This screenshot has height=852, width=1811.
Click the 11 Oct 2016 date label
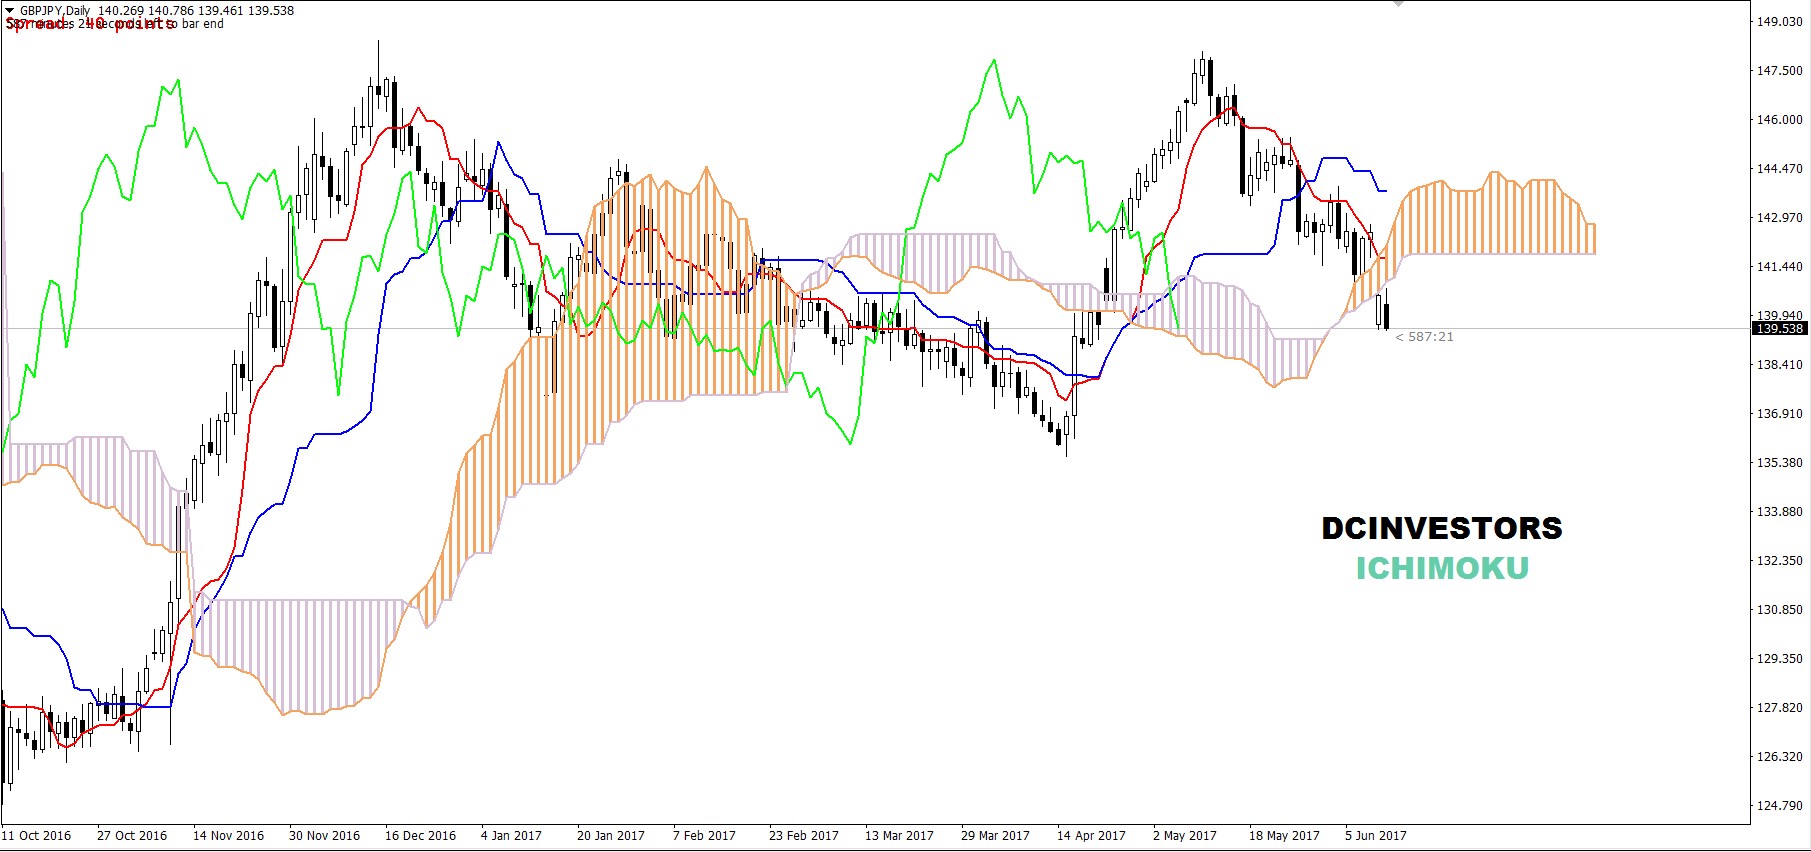pyautogui.click(x=38, y=835)
